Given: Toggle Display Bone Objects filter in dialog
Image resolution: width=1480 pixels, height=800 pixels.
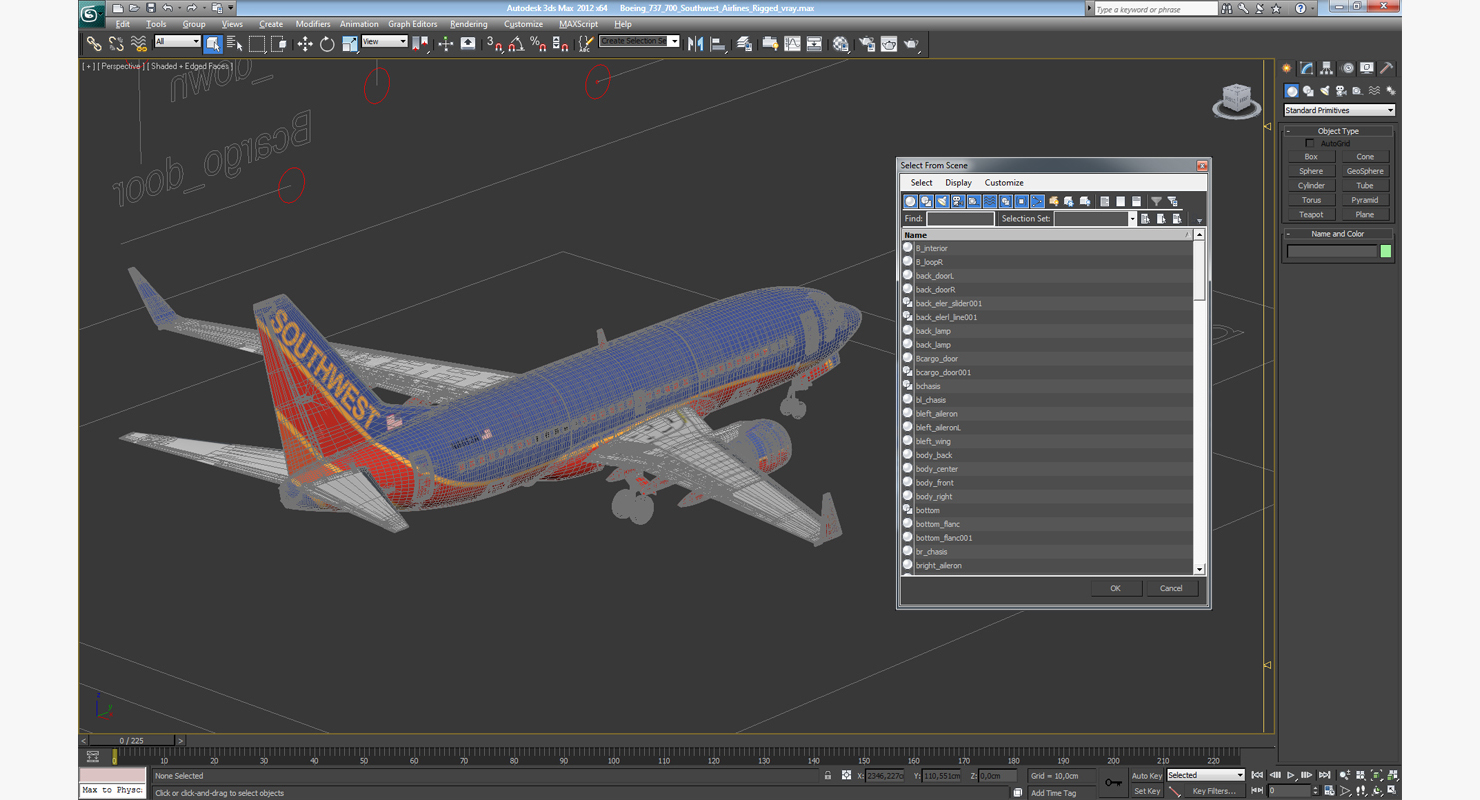Looking at the screenshot, I should [1038, 201].
